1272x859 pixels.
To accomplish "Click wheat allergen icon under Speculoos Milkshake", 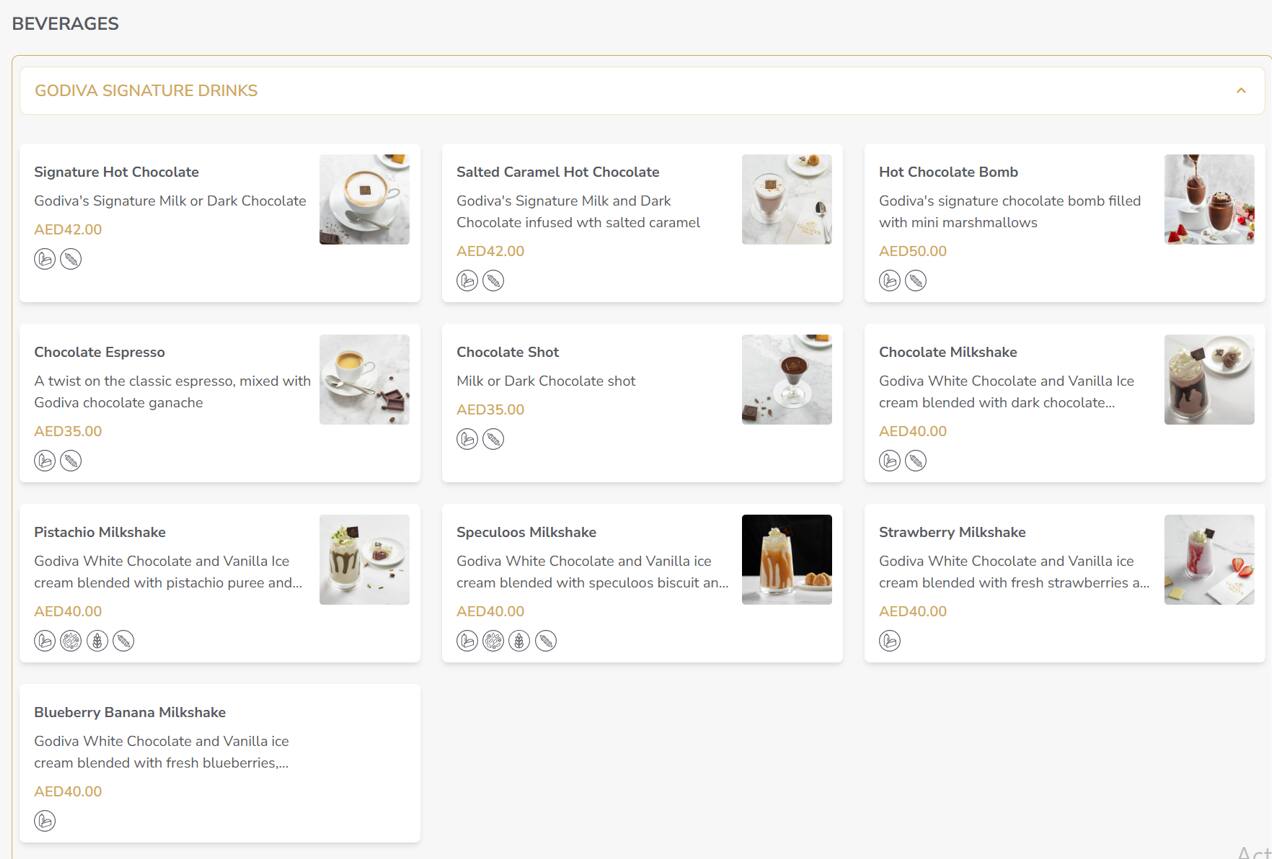I will pos(519,641).
